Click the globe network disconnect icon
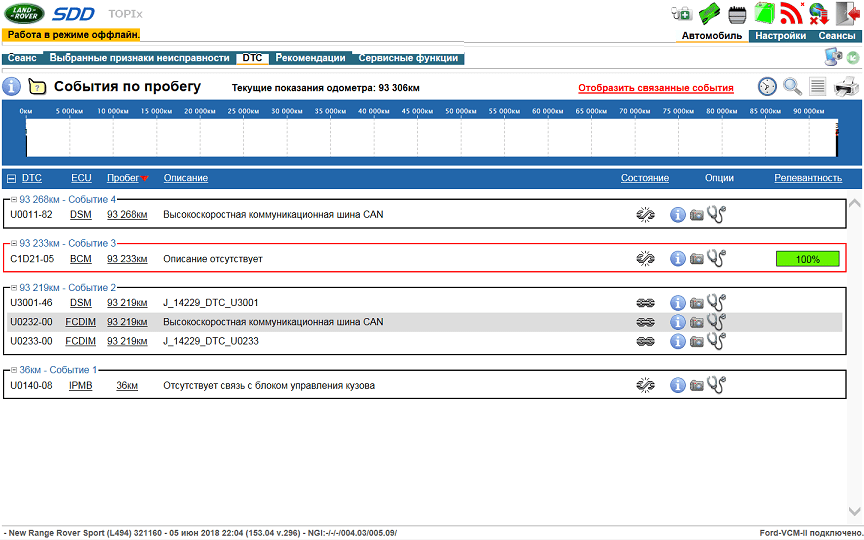 pyautogui.click(x=819, y=14)
